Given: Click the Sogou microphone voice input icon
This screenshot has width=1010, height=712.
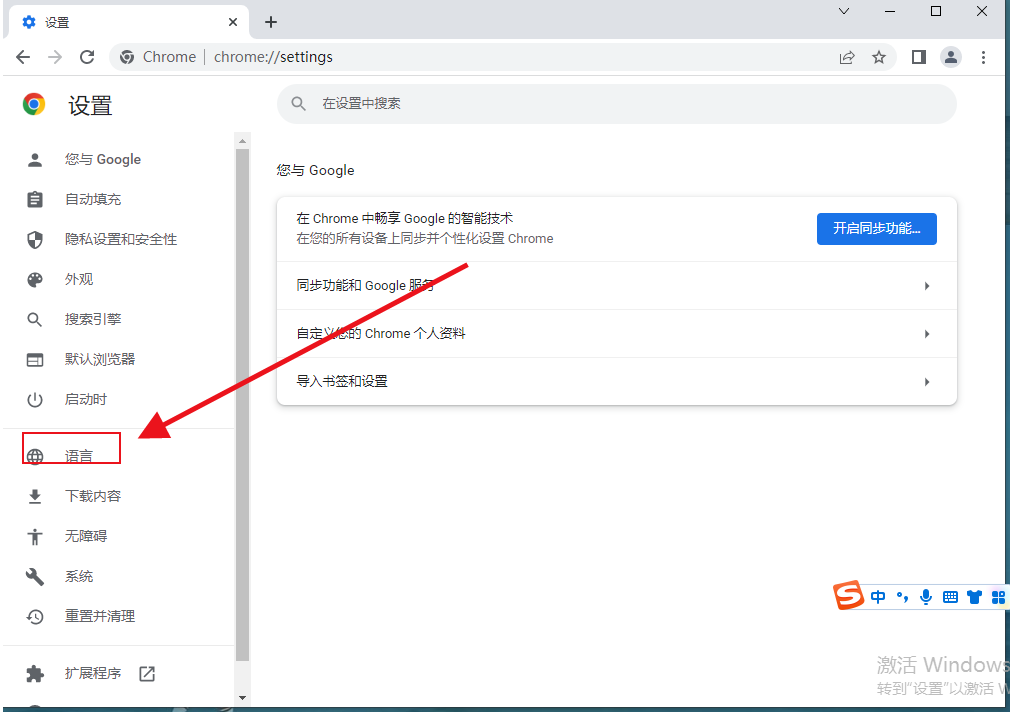Looking at the screenshot, I should [x=926, y=597].
